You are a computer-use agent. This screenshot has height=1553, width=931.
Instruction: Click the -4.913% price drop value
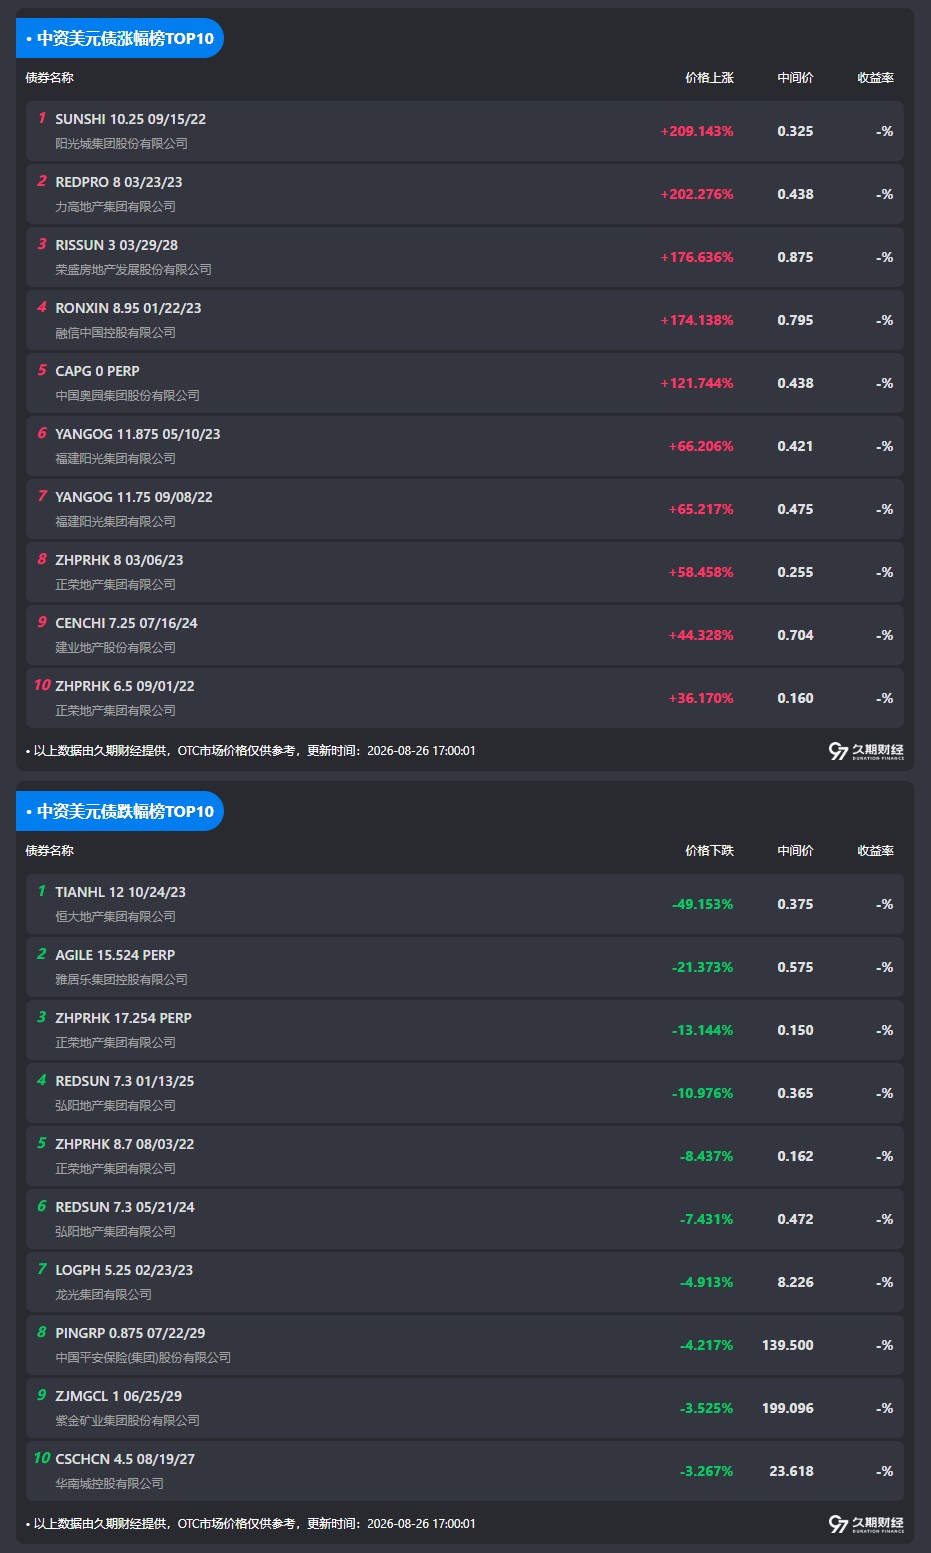point(707,1282)
